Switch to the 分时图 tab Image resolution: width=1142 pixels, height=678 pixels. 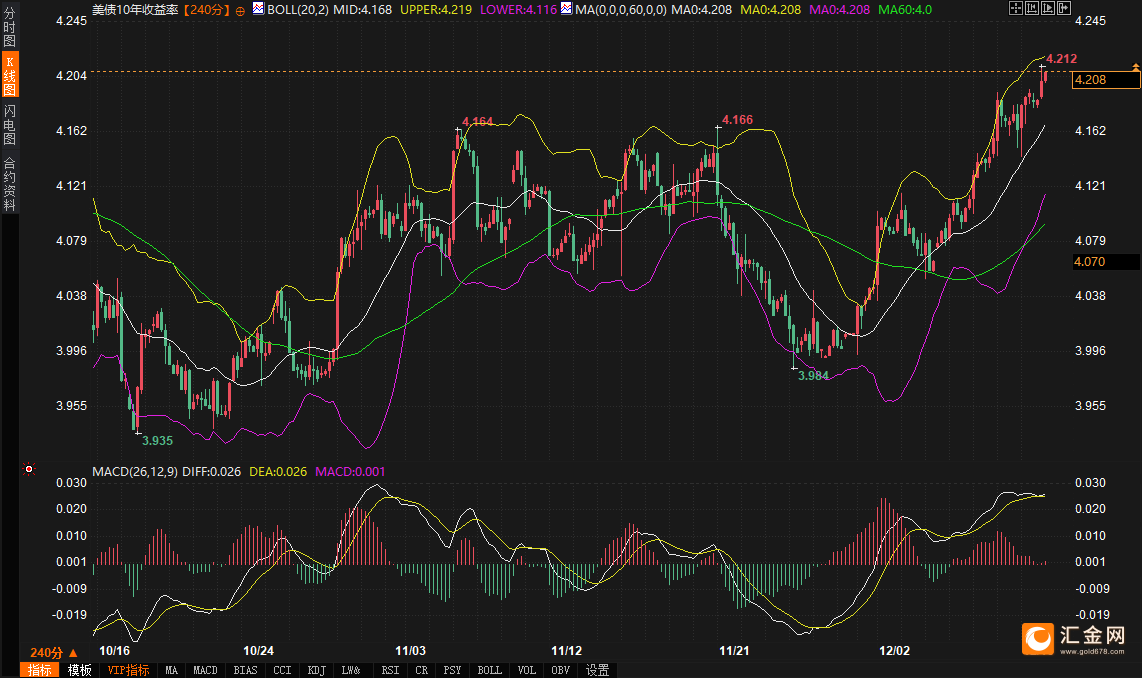(x=9, y=27)
